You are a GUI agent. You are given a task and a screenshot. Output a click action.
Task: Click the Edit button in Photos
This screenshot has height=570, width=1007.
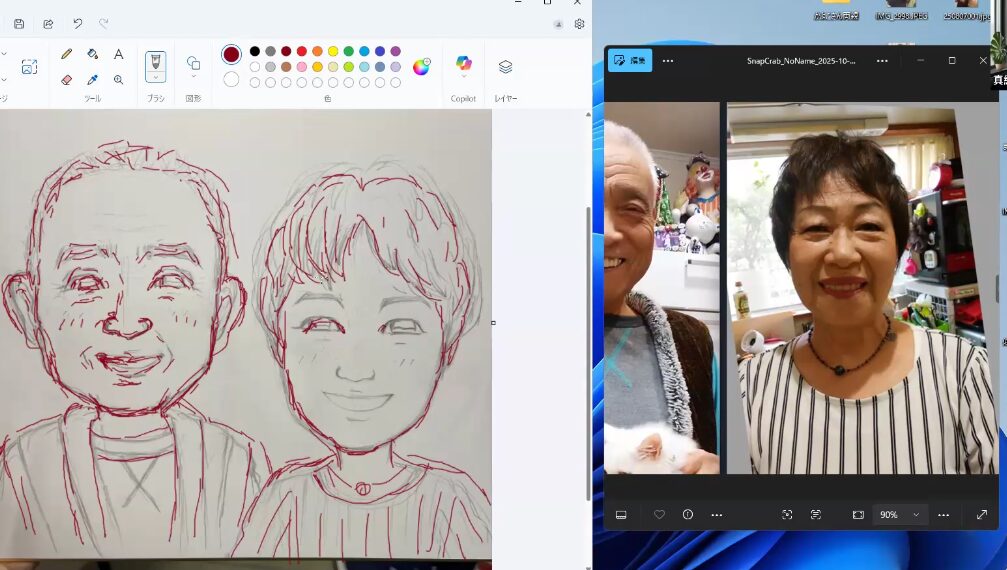pyautogui.click(x=630, y=60)
